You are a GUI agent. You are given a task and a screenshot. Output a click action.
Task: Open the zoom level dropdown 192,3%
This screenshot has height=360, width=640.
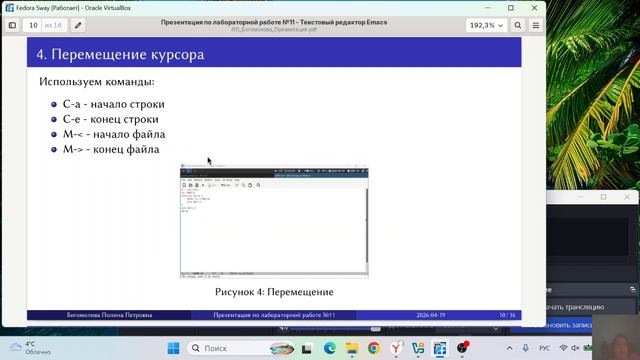pos(486,25)
